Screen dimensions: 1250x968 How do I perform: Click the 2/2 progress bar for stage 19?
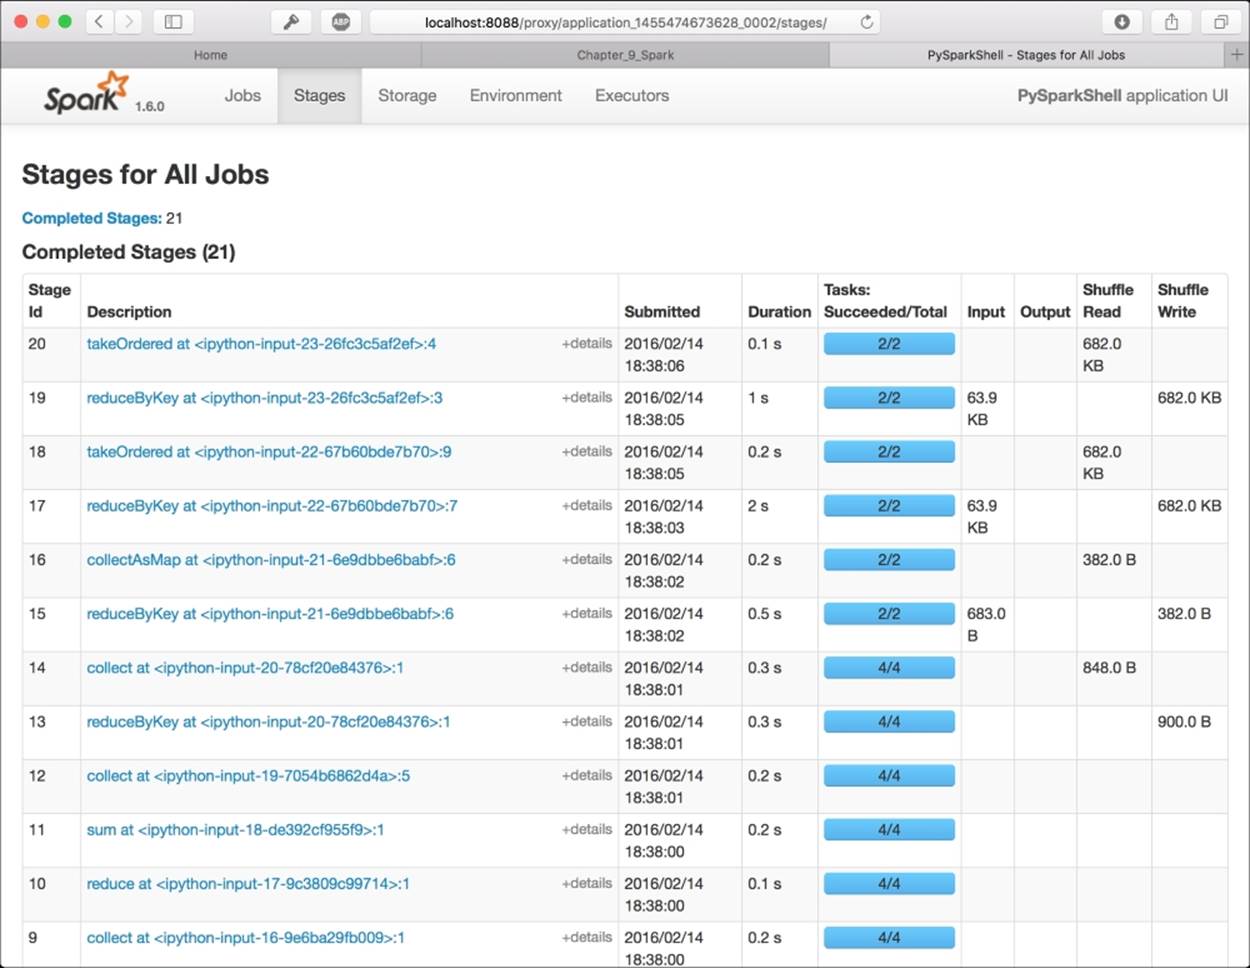coord(889,398)
